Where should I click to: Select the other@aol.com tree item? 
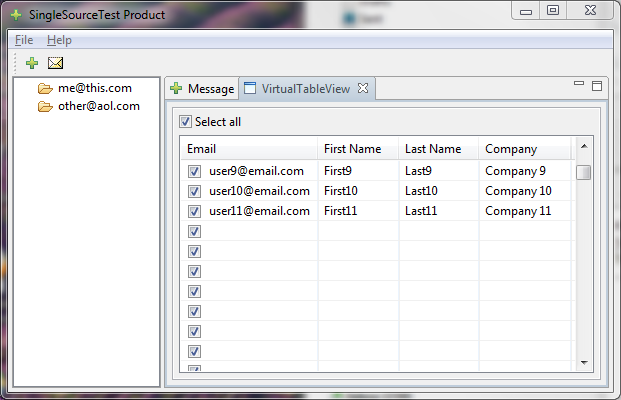[x=99, y=106]
